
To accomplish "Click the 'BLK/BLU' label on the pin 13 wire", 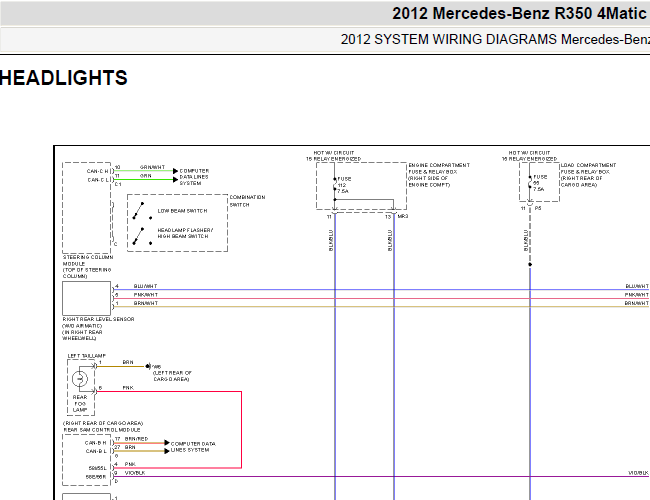I will click(x=390, y=240).
